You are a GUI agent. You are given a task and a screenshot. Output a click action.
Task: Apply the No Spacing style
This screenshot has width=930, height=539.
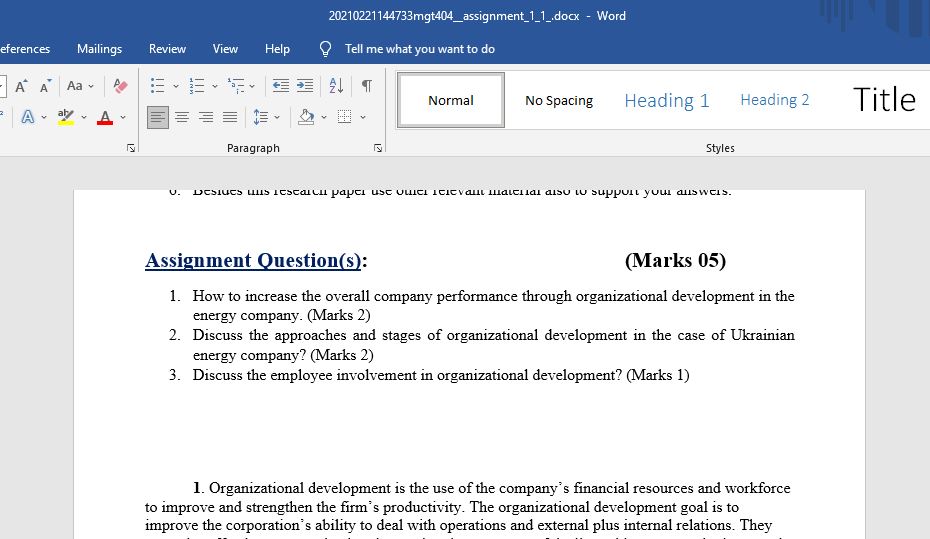(x=559, y=100)
